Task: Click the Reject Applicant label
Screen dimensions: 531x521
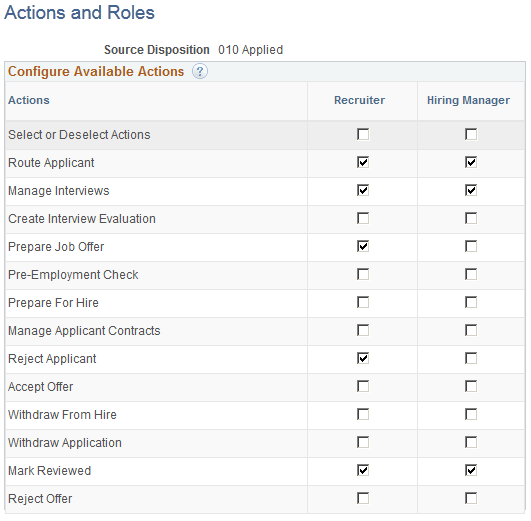Action: tap(52, 359)
